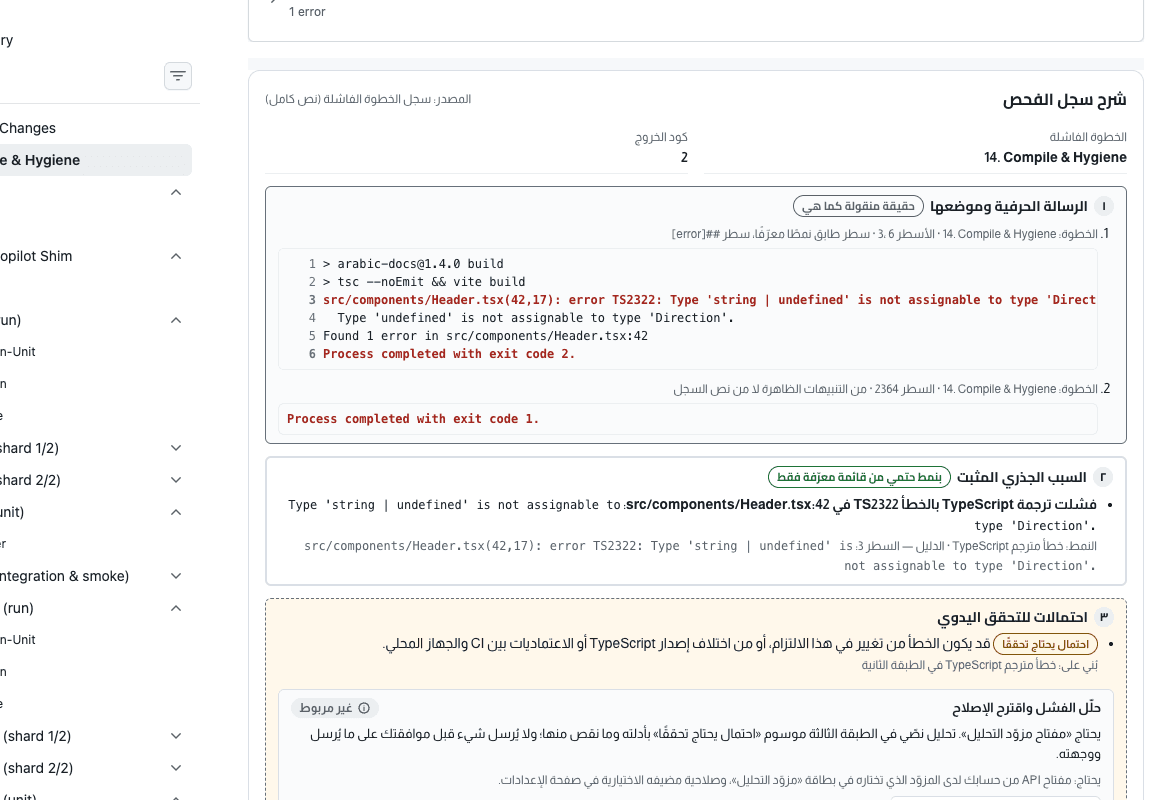1168x800 pixels.
Task: Click the heading «احتمالات للتحقق اليدوي»
Action: click(1012, 617)
